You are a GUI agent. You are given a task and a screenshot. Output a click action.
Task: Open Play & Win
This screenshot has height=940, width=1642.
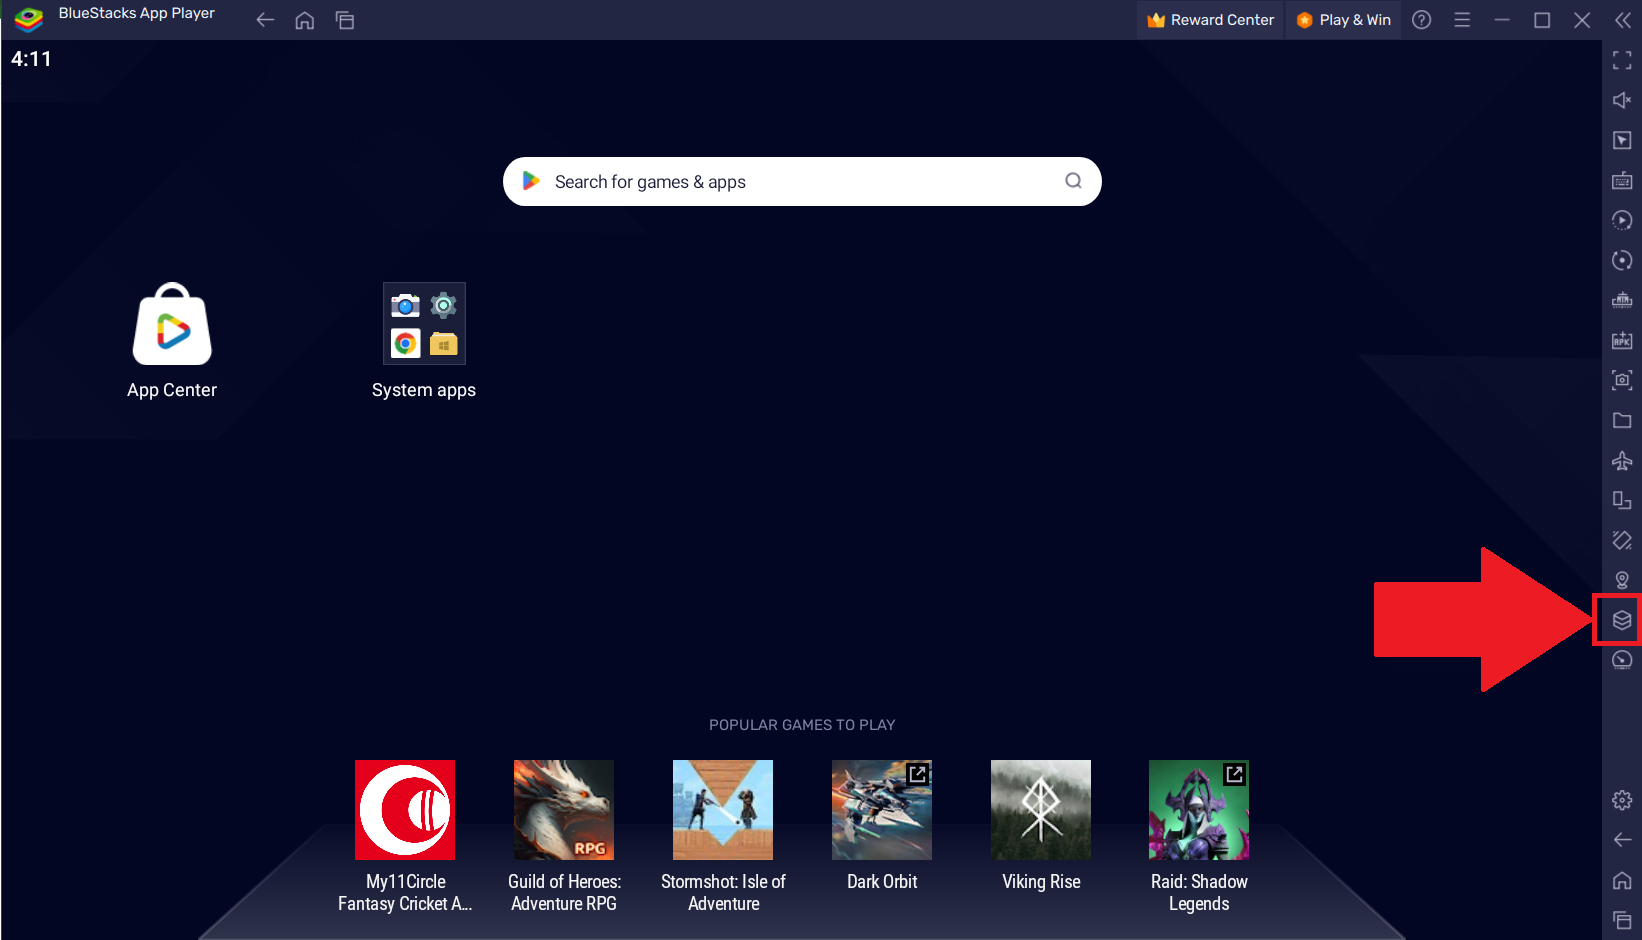tap(1344, 20)
